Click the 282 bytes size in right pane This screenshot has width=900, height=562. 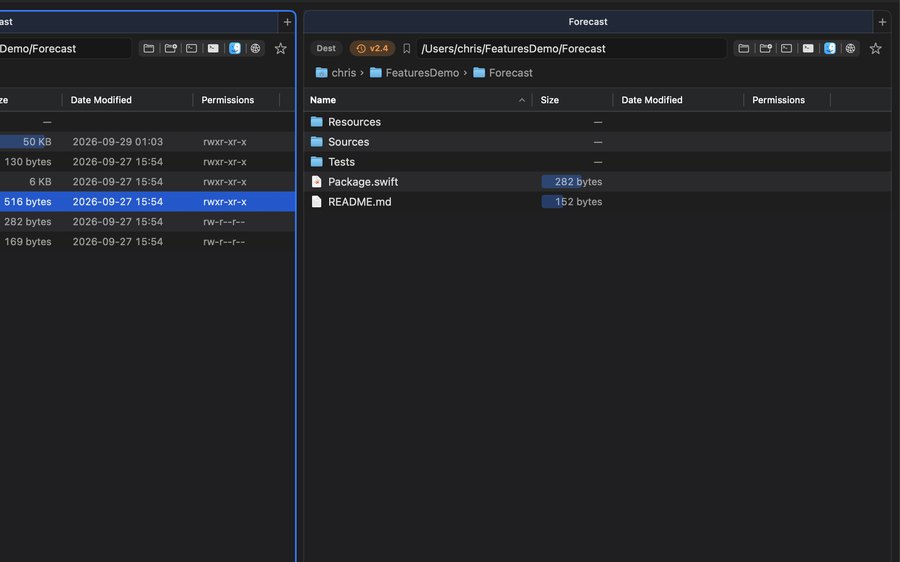coord(578,181)
